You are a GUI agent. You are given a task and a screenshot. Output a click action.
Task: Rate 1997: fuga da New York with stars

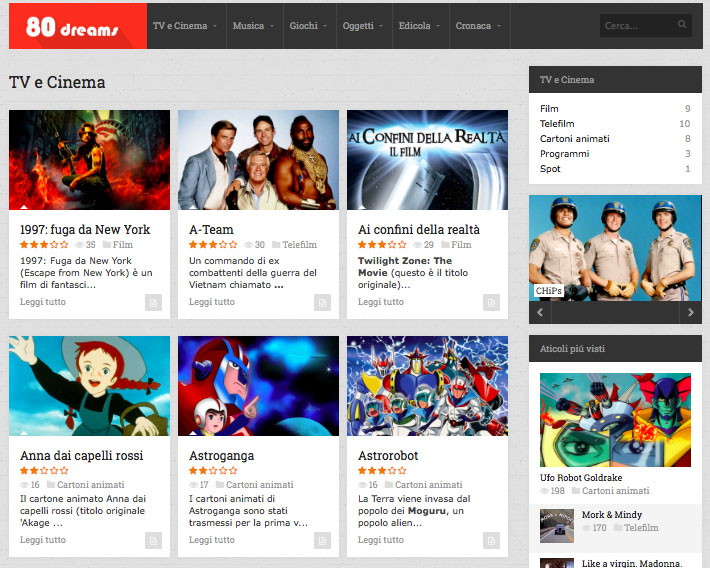[44, 245]
